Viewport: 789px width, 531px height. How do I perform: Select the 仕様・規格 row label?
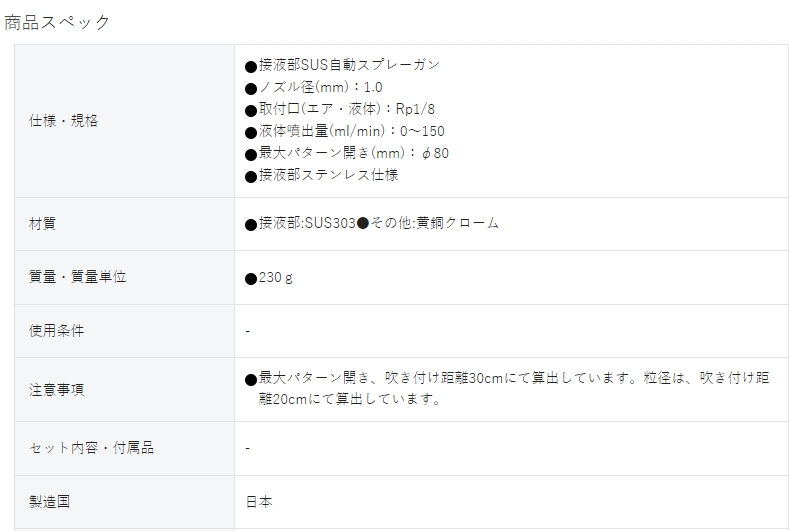63,121
